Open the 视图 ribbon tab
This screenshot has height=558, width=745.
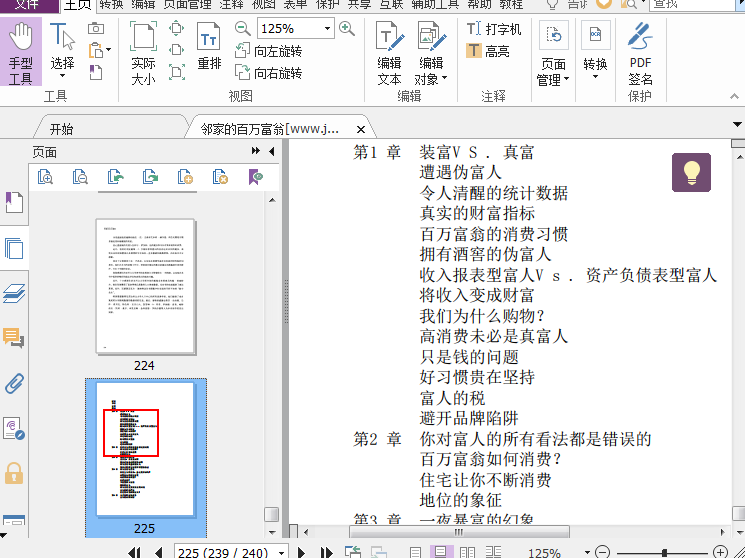tap(264, 5)
